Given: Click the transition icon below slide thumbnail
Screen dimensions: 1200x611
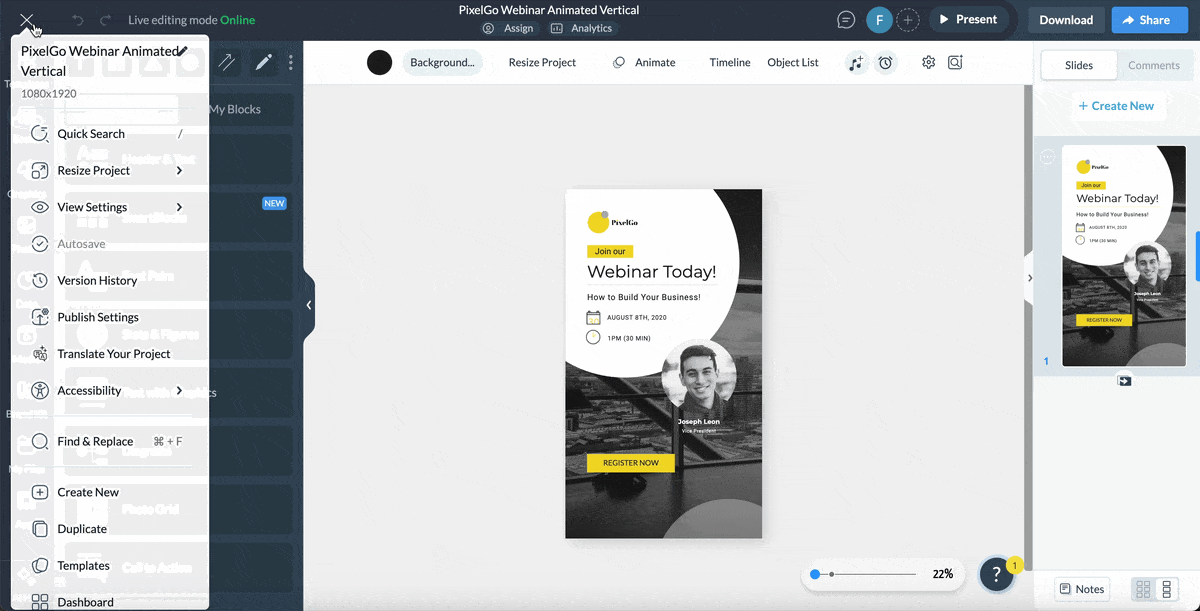Looking at the screenshot, I should (x=1124, y=381).
